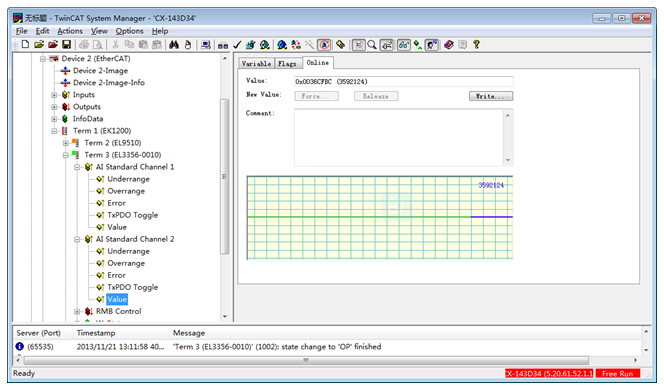Select Underrange under AI Standard Channel 1
The width and height of the screenshot is (664, 387).
[128, 179]
